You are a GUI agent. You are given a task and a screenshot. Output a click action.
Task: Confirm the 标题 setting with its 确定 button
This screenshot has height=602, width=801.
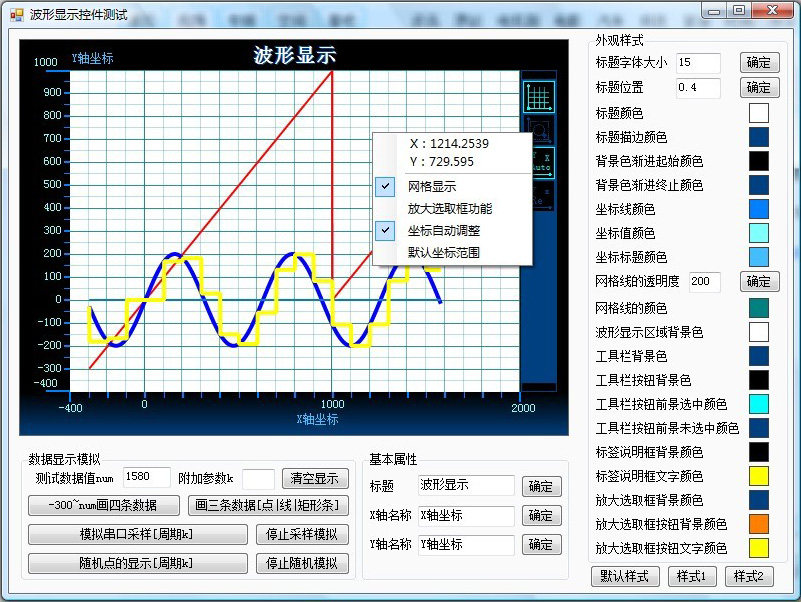click(x=541, y=487)
